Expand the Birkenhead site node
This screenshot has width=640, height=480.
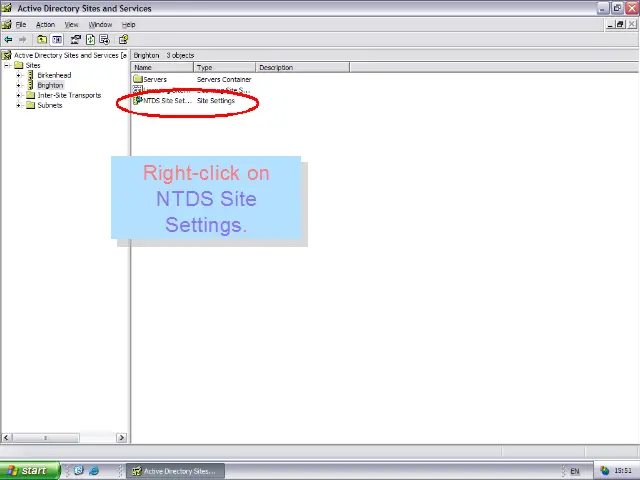[x=18, y=75]
